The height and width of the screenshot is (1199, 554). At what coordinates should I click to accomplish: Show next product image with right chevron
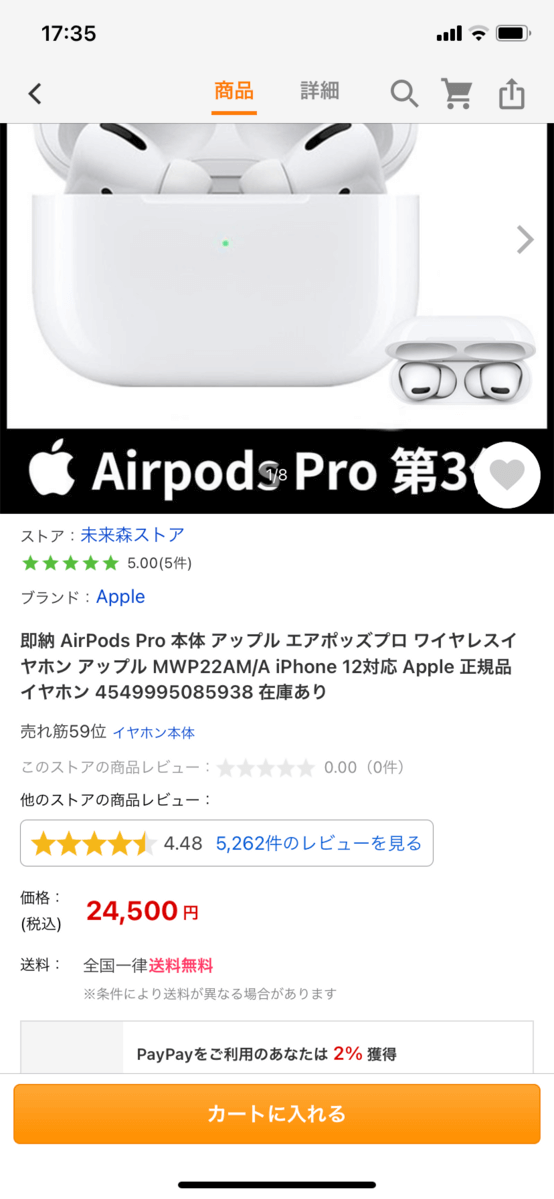(525, 239)
